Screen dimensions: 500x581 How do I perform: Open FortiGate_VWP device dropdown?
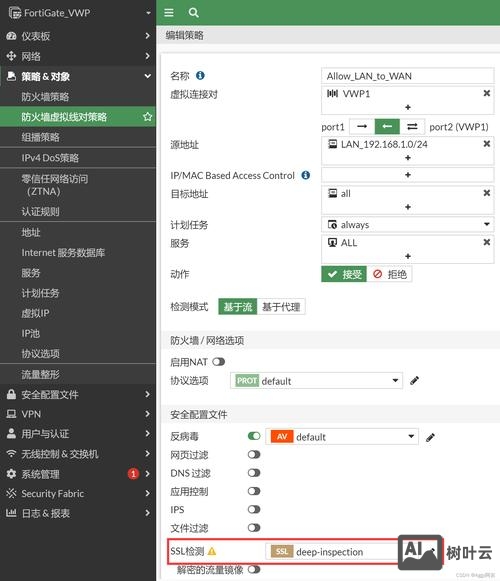[148, 13]
